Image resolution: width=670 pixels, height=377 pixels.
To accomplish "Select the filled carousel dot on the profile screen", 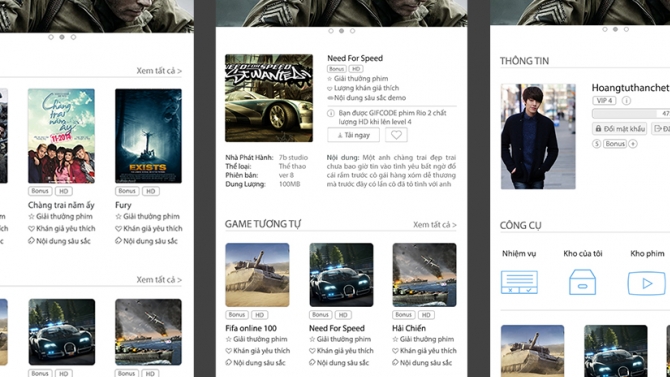I will [615, 29].
